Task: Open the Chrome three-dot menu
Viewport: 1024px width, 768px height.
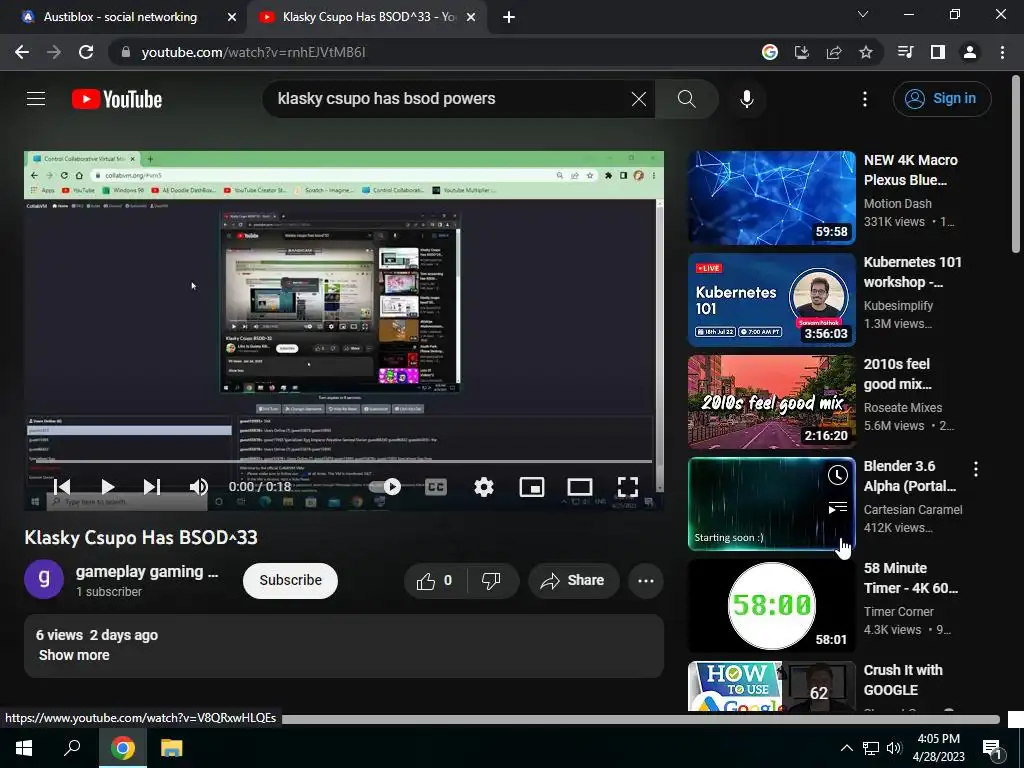Action: pos(1002,52)
